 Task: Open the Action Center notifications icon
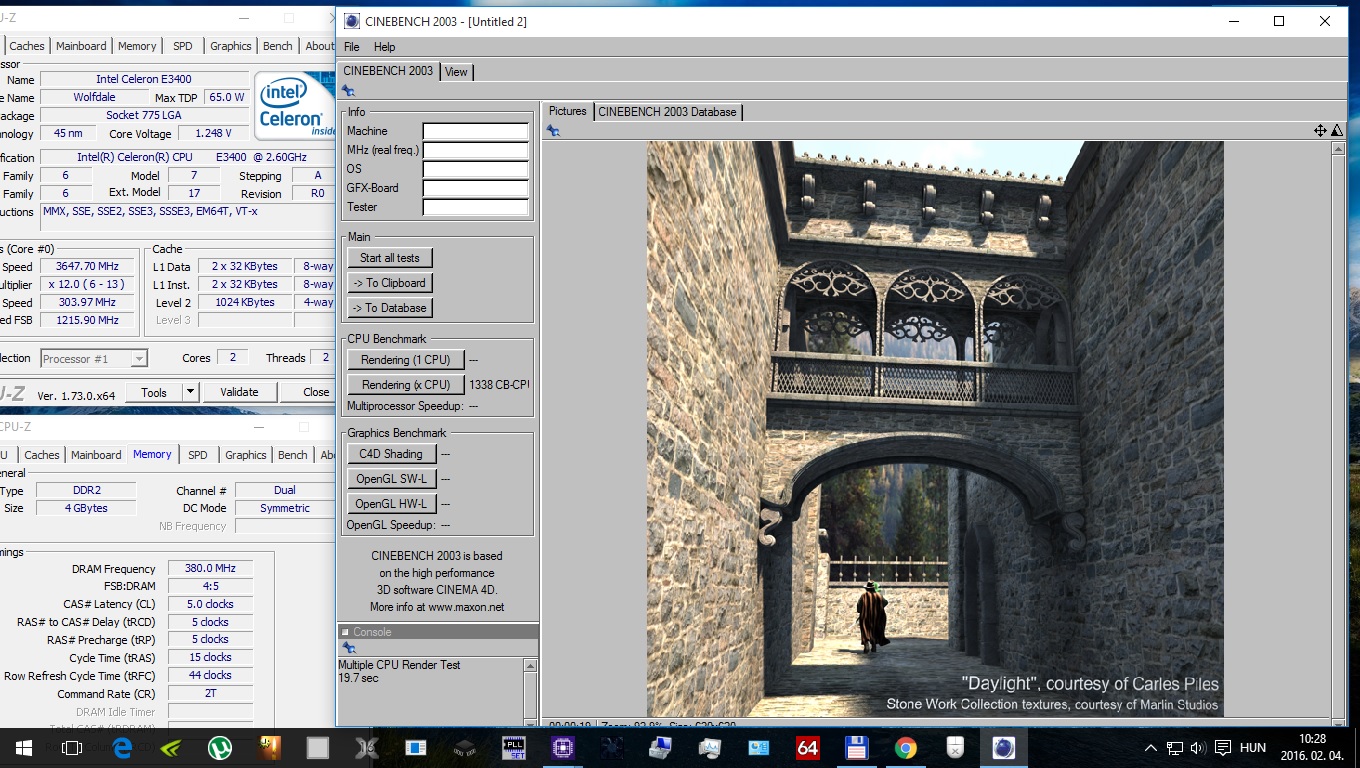coord(1222,748)
